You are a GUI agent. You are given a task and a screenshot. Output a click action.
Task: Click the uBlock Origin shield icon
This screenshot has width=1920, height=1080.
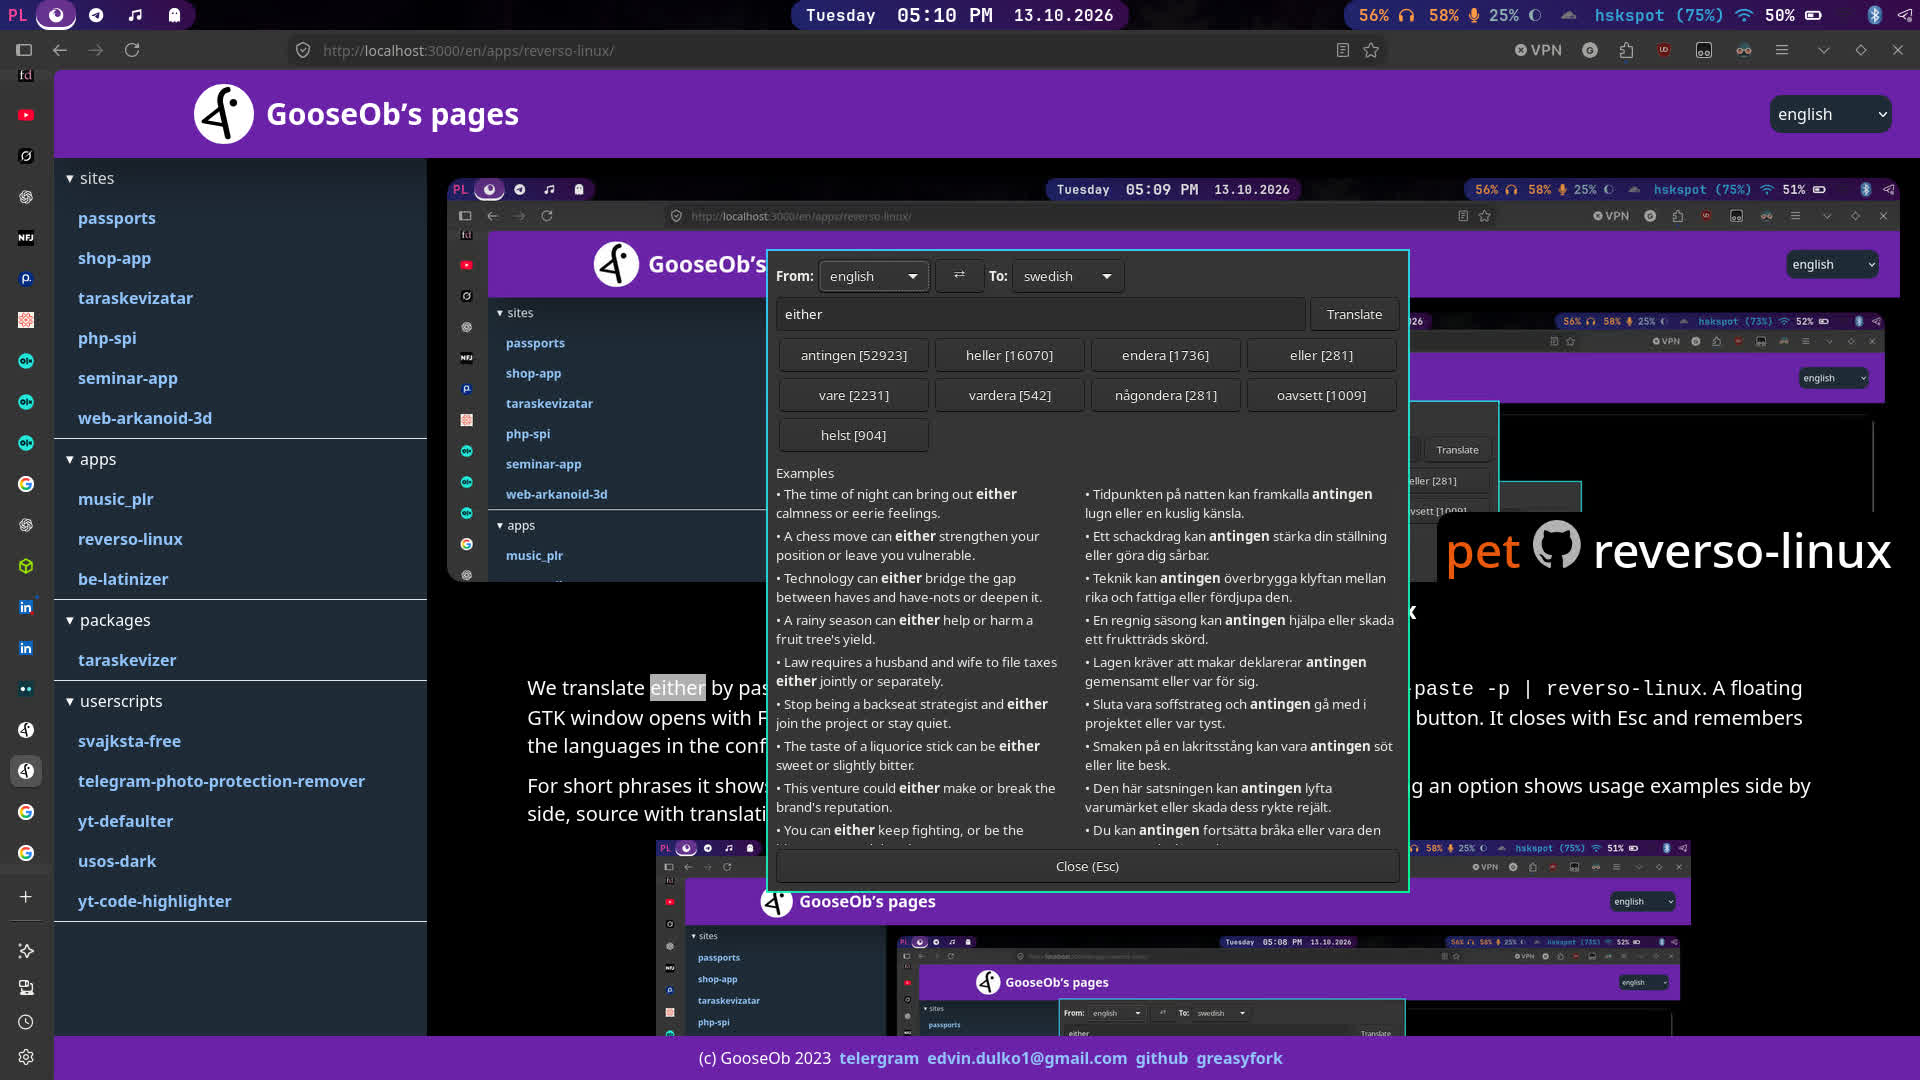pyautogui.click(x=1664, y=50)
